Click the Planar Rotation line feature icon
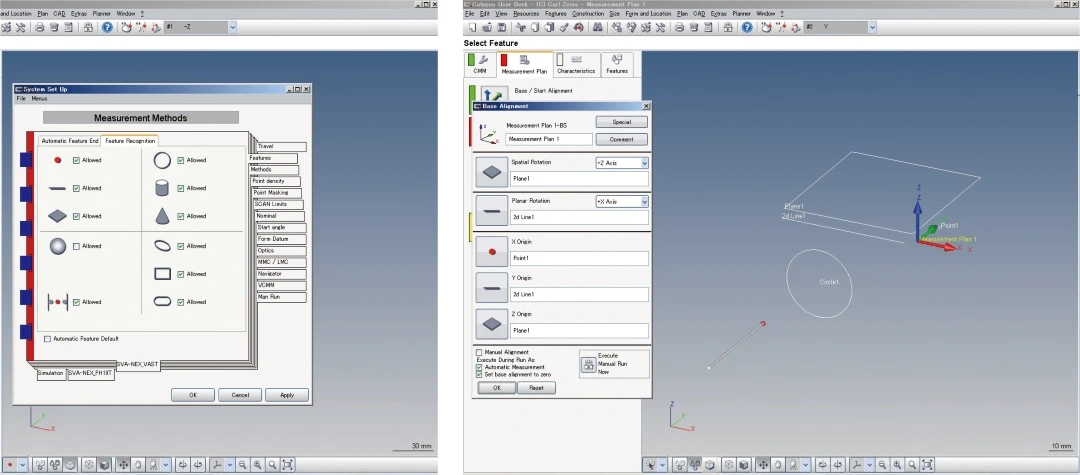The height and width of the screenshot is (475, 1080). [x=489, y=209]
